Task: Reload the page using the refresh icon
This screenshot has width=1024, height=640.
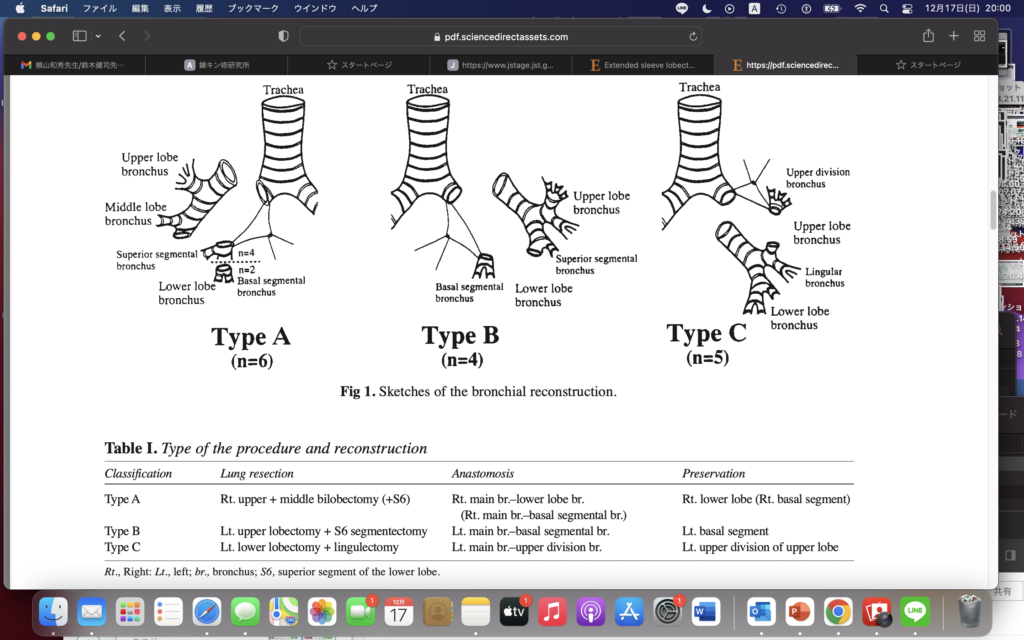Action: tap(693, 36)
